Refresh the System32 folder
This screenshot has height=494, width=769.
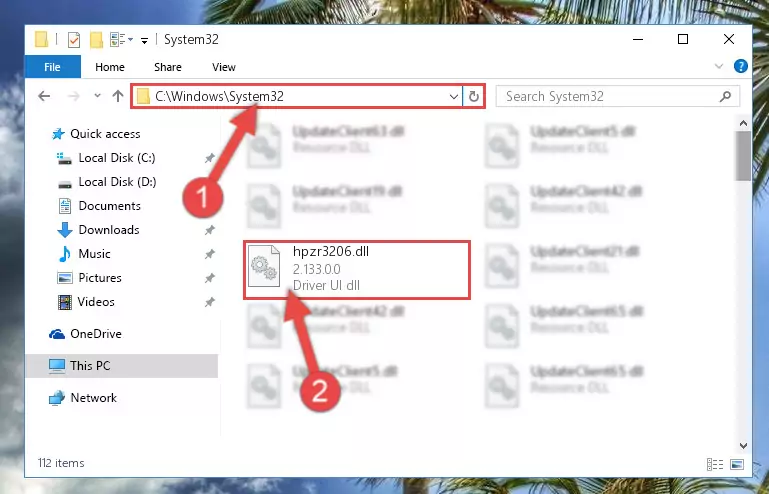[473, 97]
